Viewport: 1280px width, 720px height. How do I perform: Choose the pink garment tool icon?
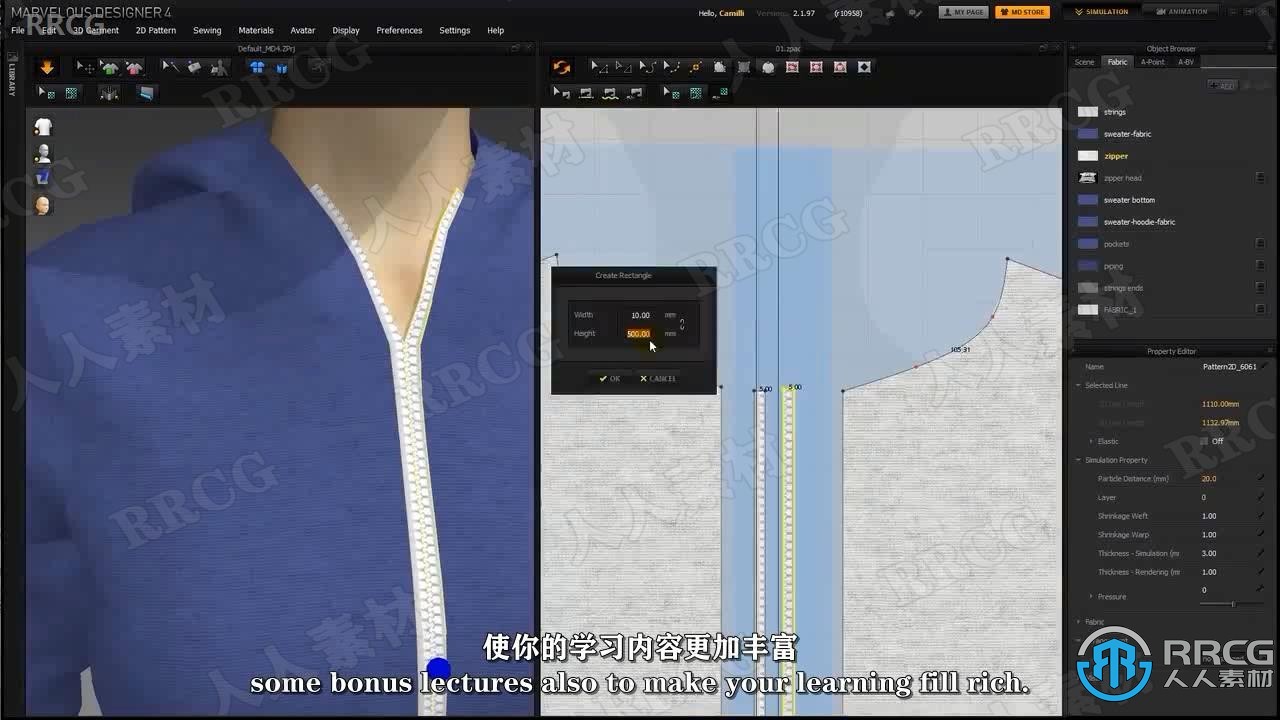pyautogui.click(x=134, y=67)
